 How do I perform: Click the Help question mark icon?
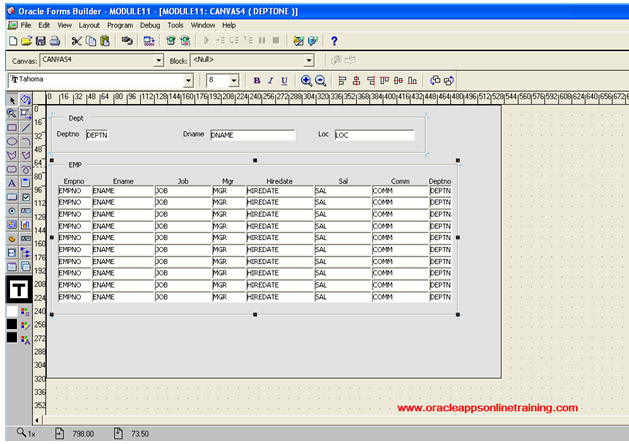click(334, 41)
